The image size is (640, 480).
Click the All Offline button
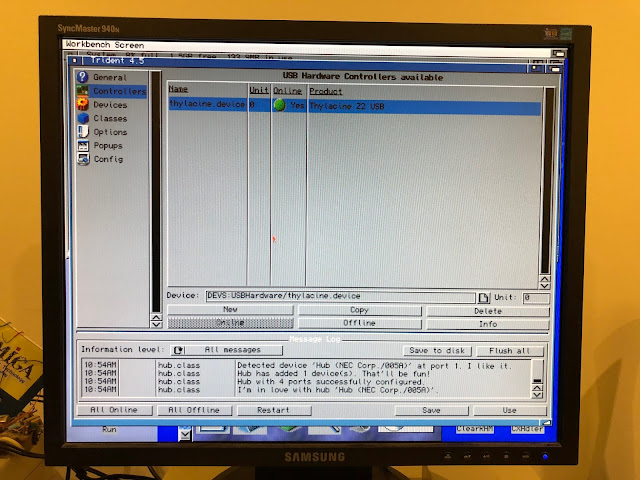(194, 410)
